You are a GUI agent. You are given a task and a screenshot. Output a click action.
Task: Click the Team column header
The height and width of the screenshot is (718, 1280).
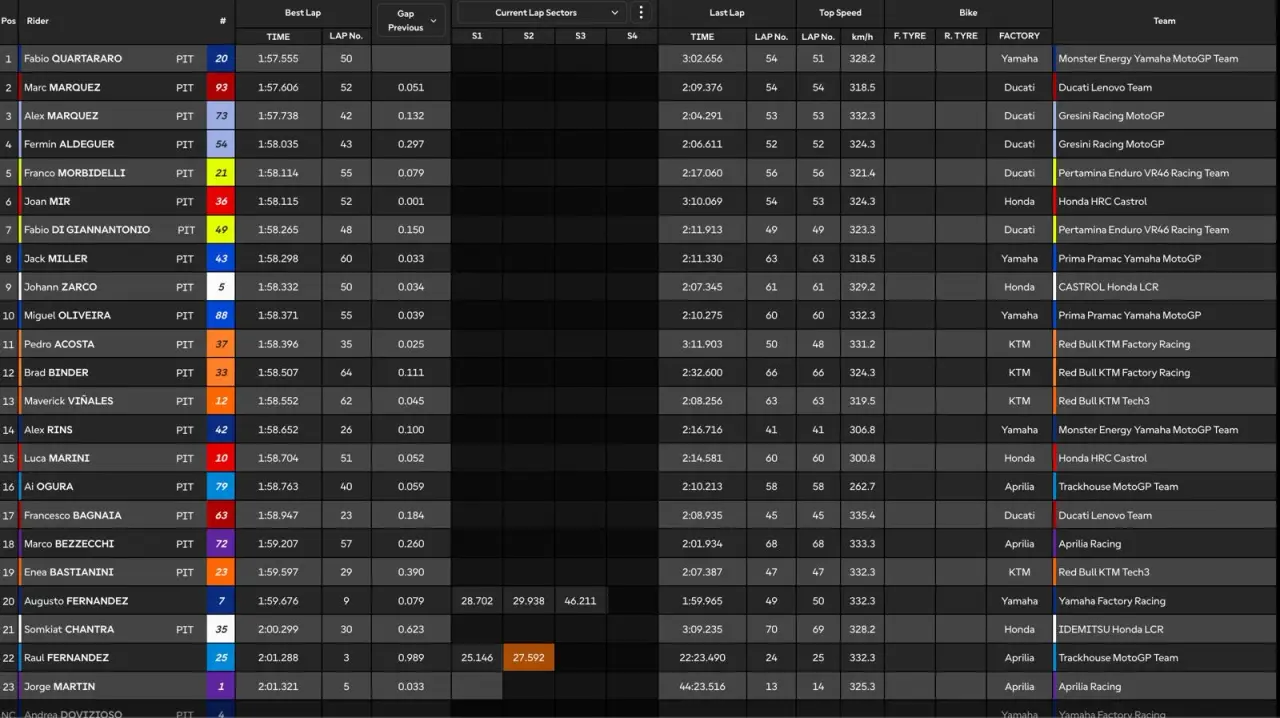(1165, 21)
